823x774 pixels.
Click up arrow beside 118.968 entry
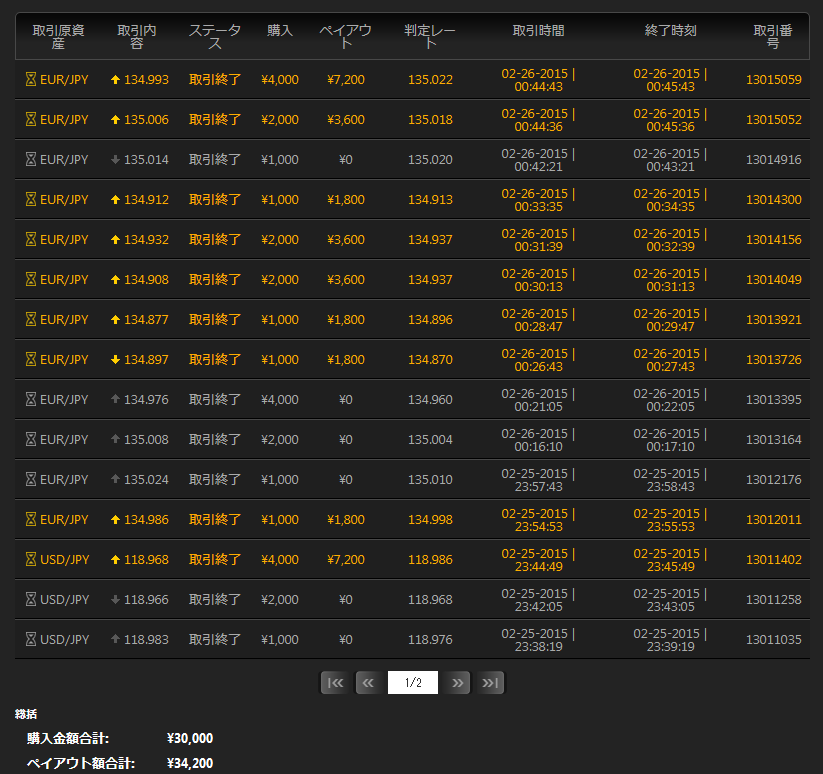pos(115,559)
